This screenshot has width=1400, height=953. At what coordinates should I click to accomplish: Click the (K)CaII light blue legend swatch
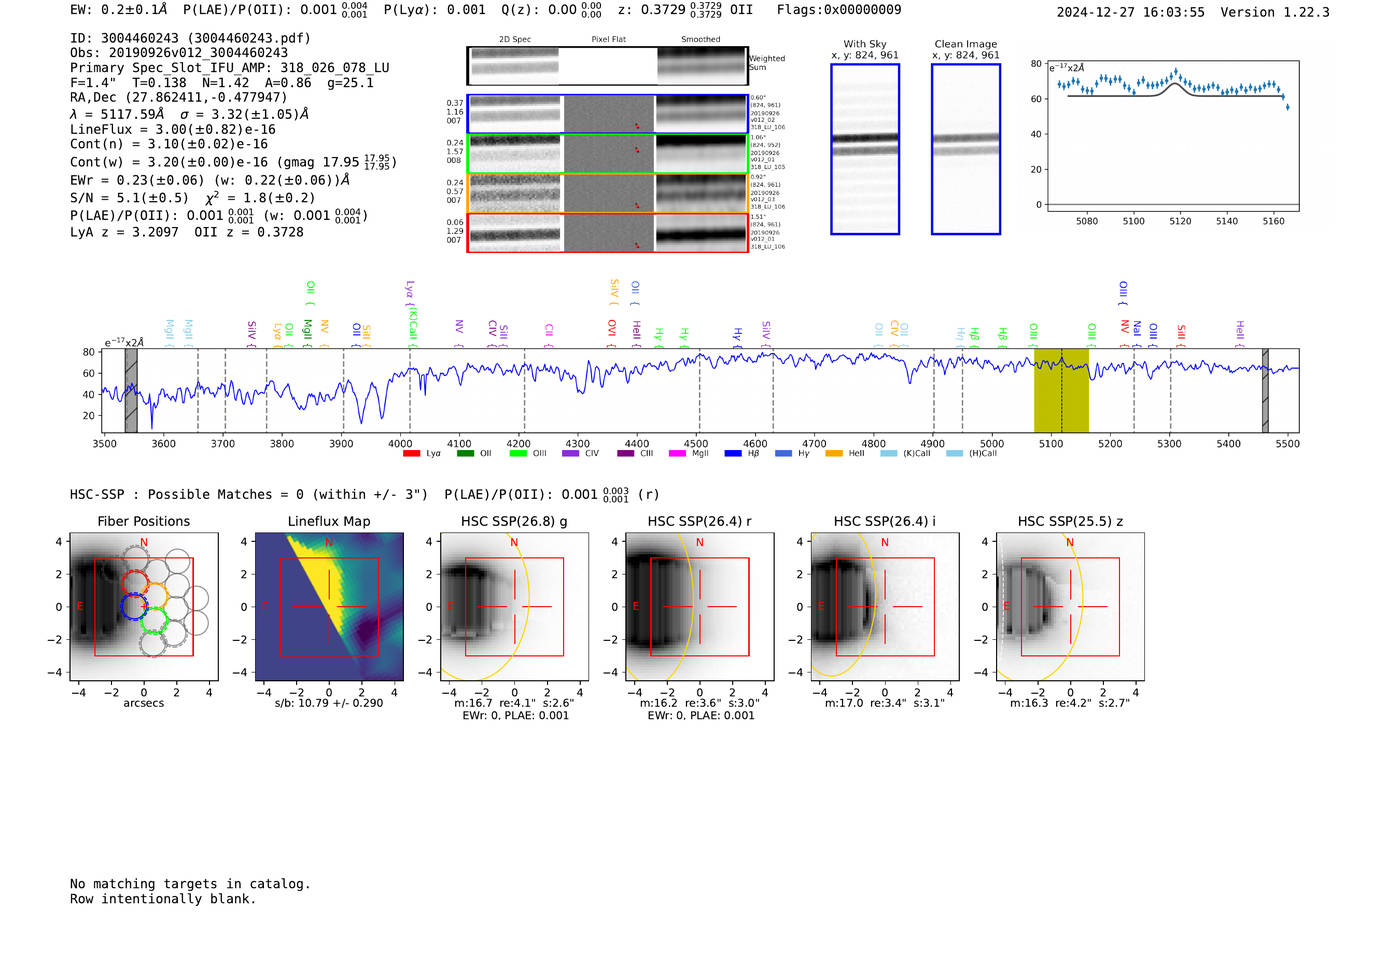[x=889, y=454]
